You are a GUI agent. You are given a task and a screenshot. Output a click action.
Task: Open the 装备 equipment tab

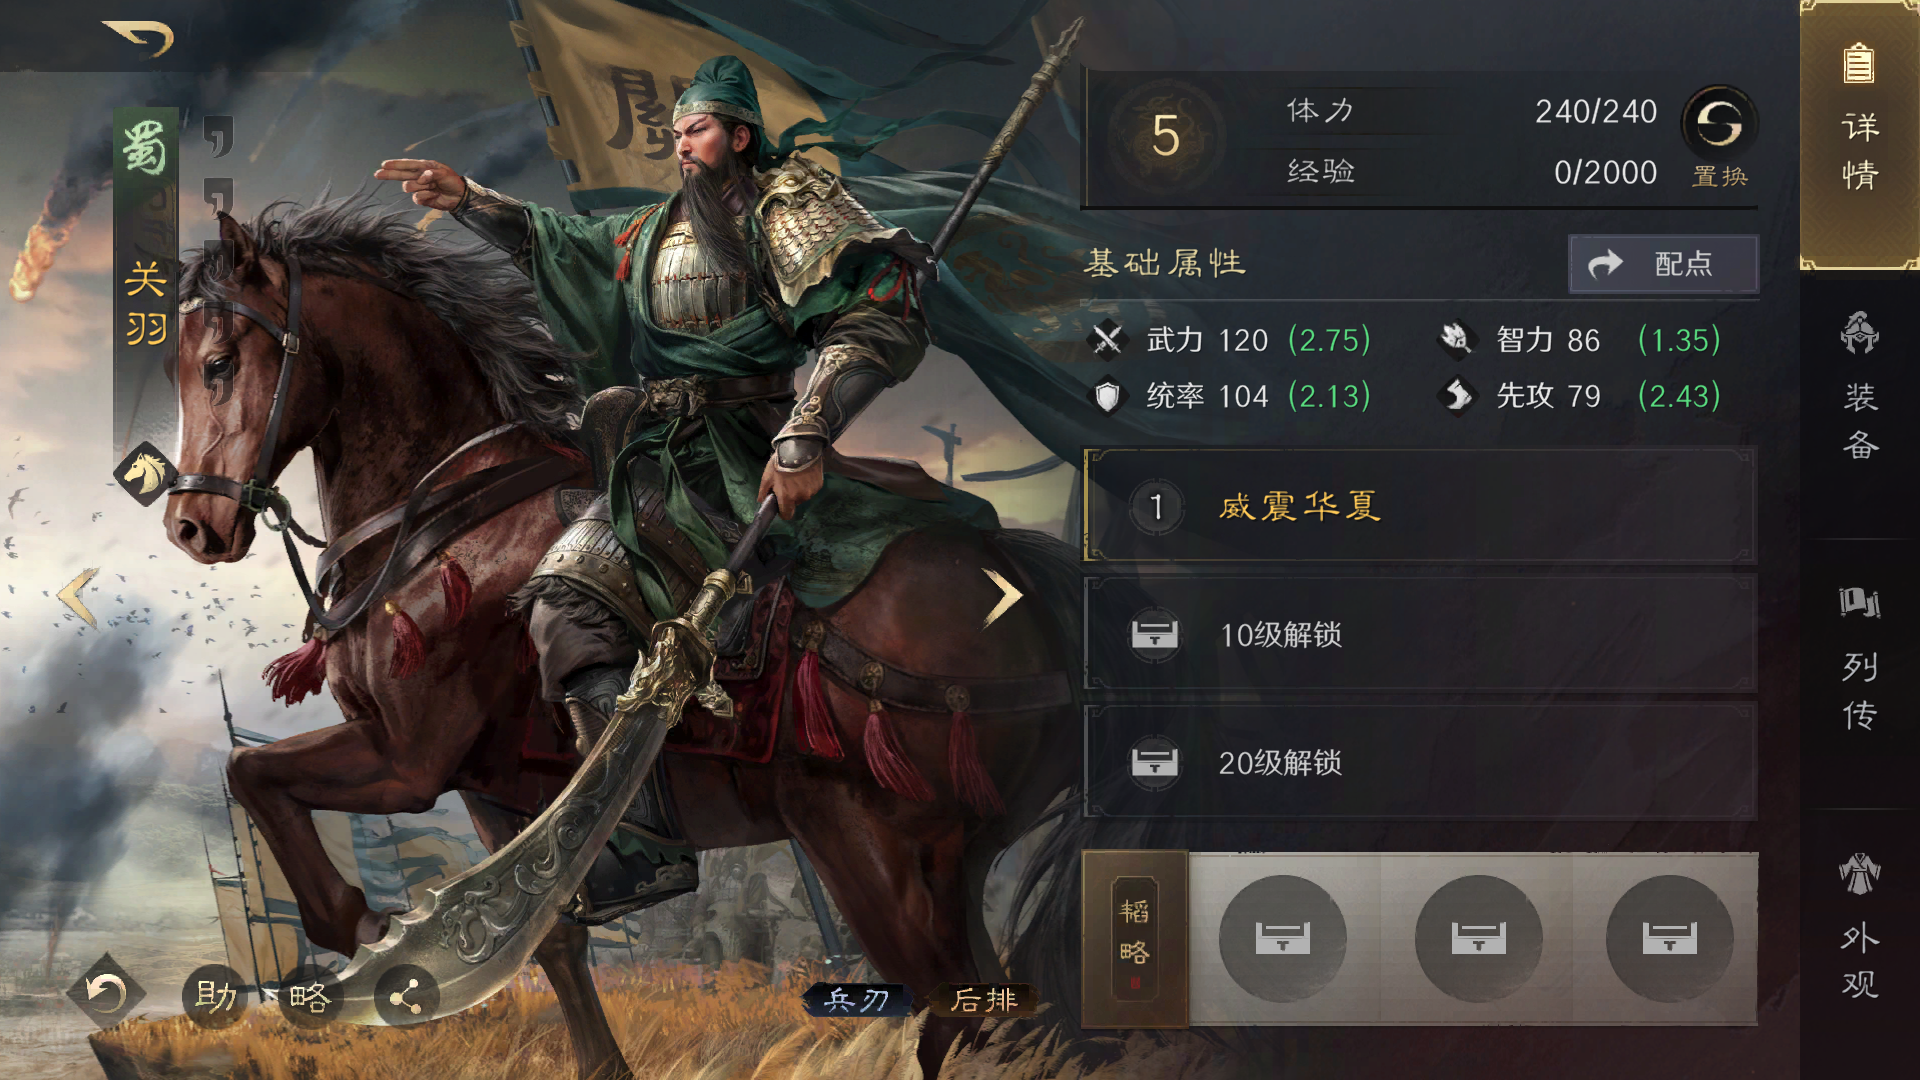[1859, 386]
